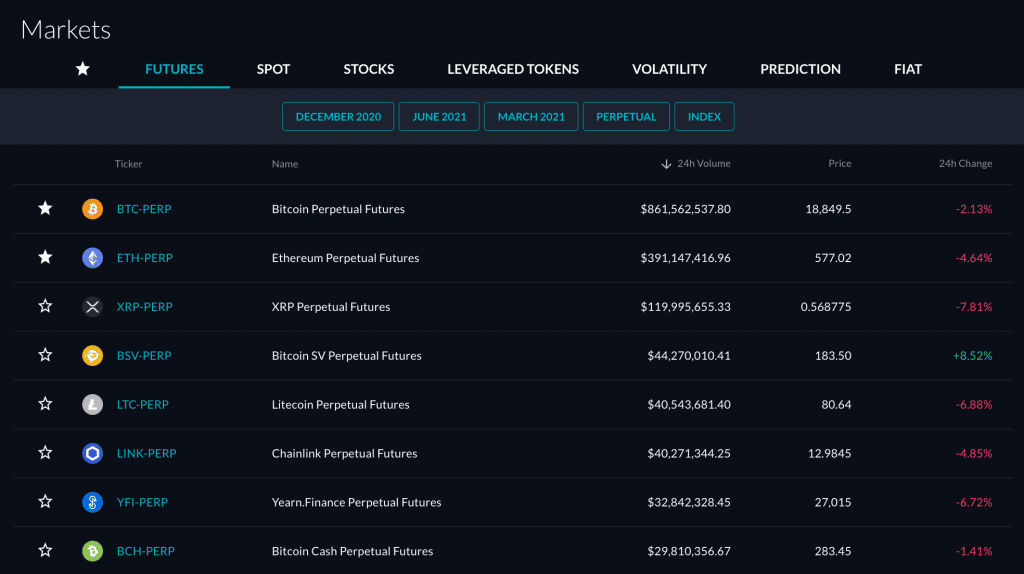
Task: Filter futures by PERPETUAL button
Action: coord(626,117)
